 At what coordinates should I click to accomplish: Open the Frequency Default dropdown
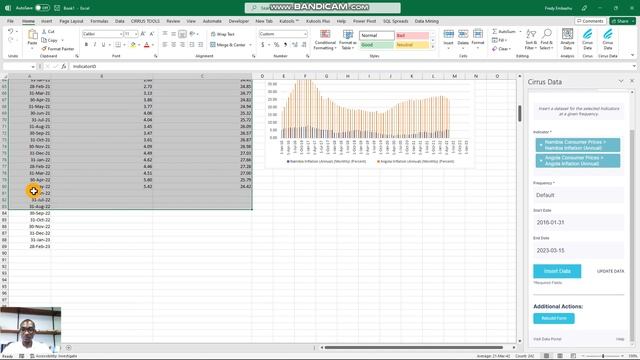pyautogui.click(x=578, y=195)
